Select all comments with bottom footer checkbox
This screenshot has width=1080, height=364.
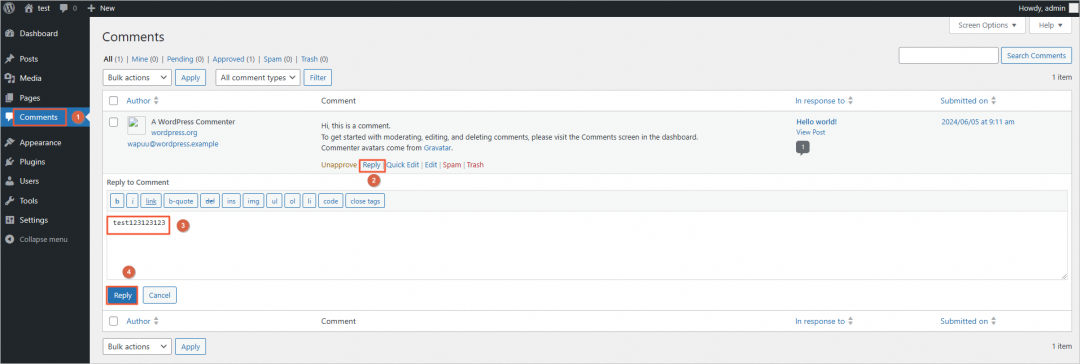114,321
